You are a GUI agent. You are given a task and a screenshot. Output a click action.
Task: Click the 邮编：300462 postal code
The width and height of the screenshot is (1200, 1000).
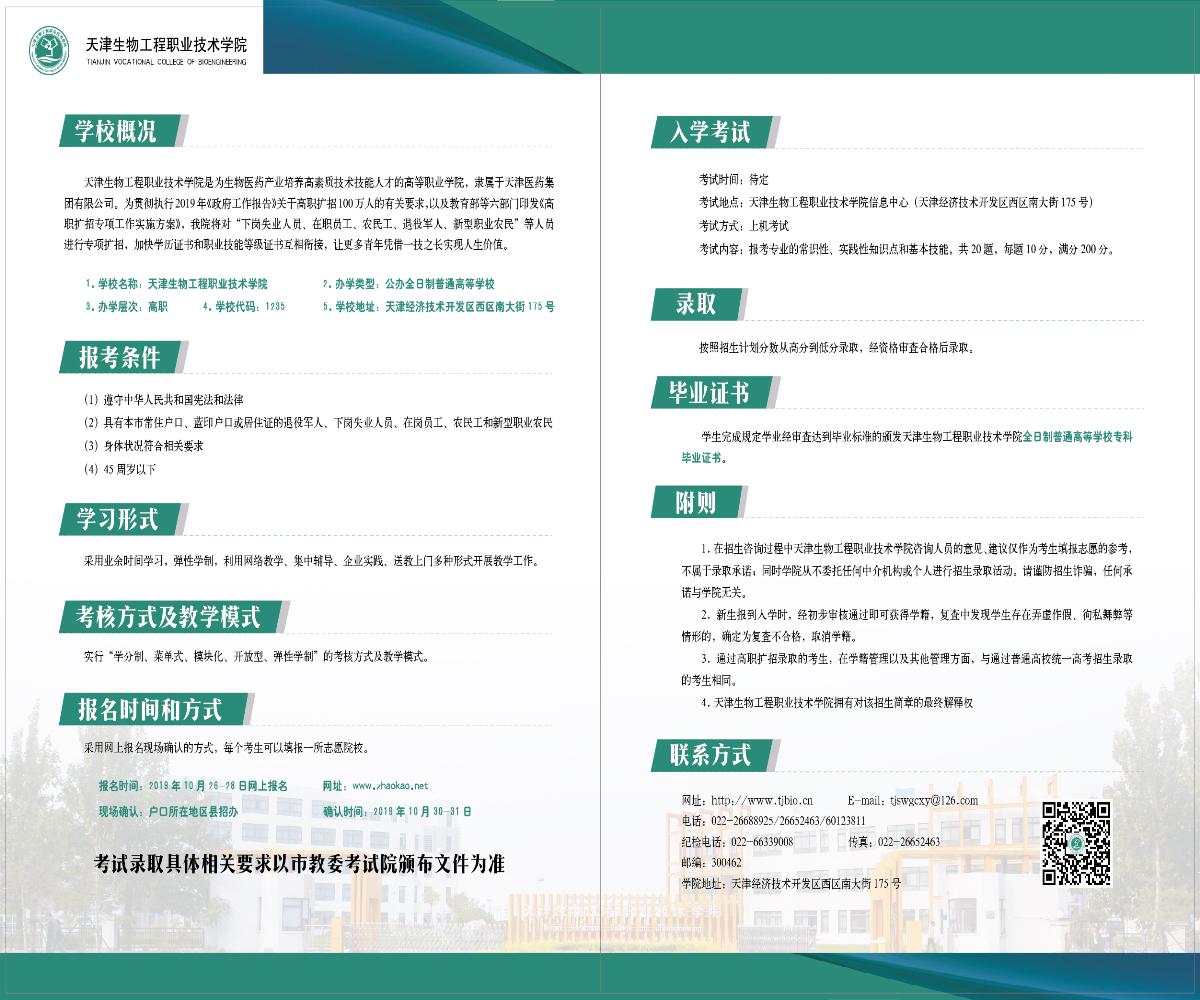coord(711,863)
